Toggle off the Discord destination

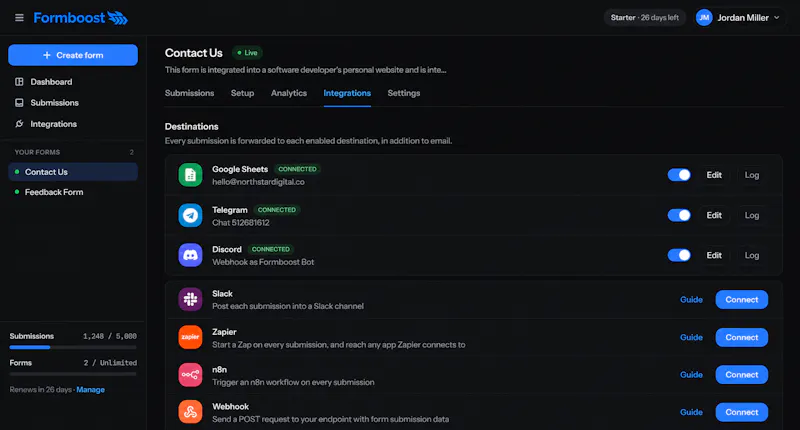coord(679,255)
